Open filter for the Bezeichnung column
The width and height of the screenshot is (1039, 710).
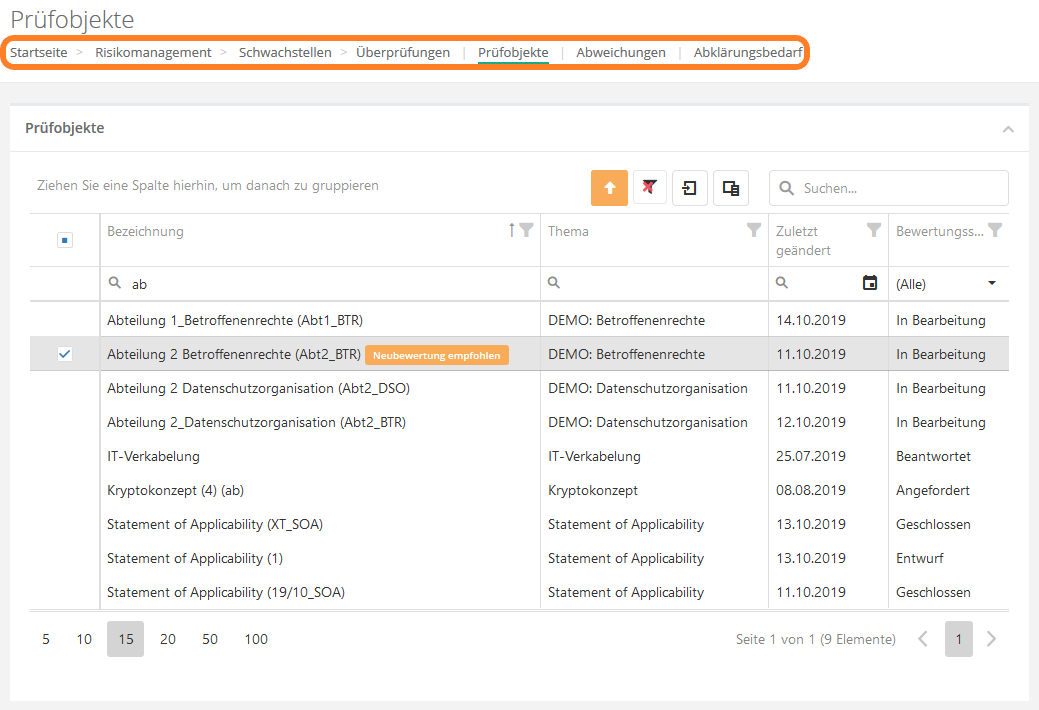526,231
